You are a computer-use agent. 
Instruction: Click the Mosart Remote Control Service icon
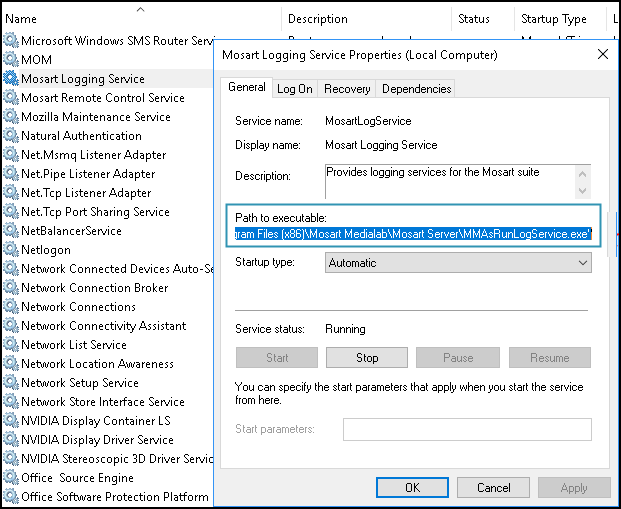11,98
